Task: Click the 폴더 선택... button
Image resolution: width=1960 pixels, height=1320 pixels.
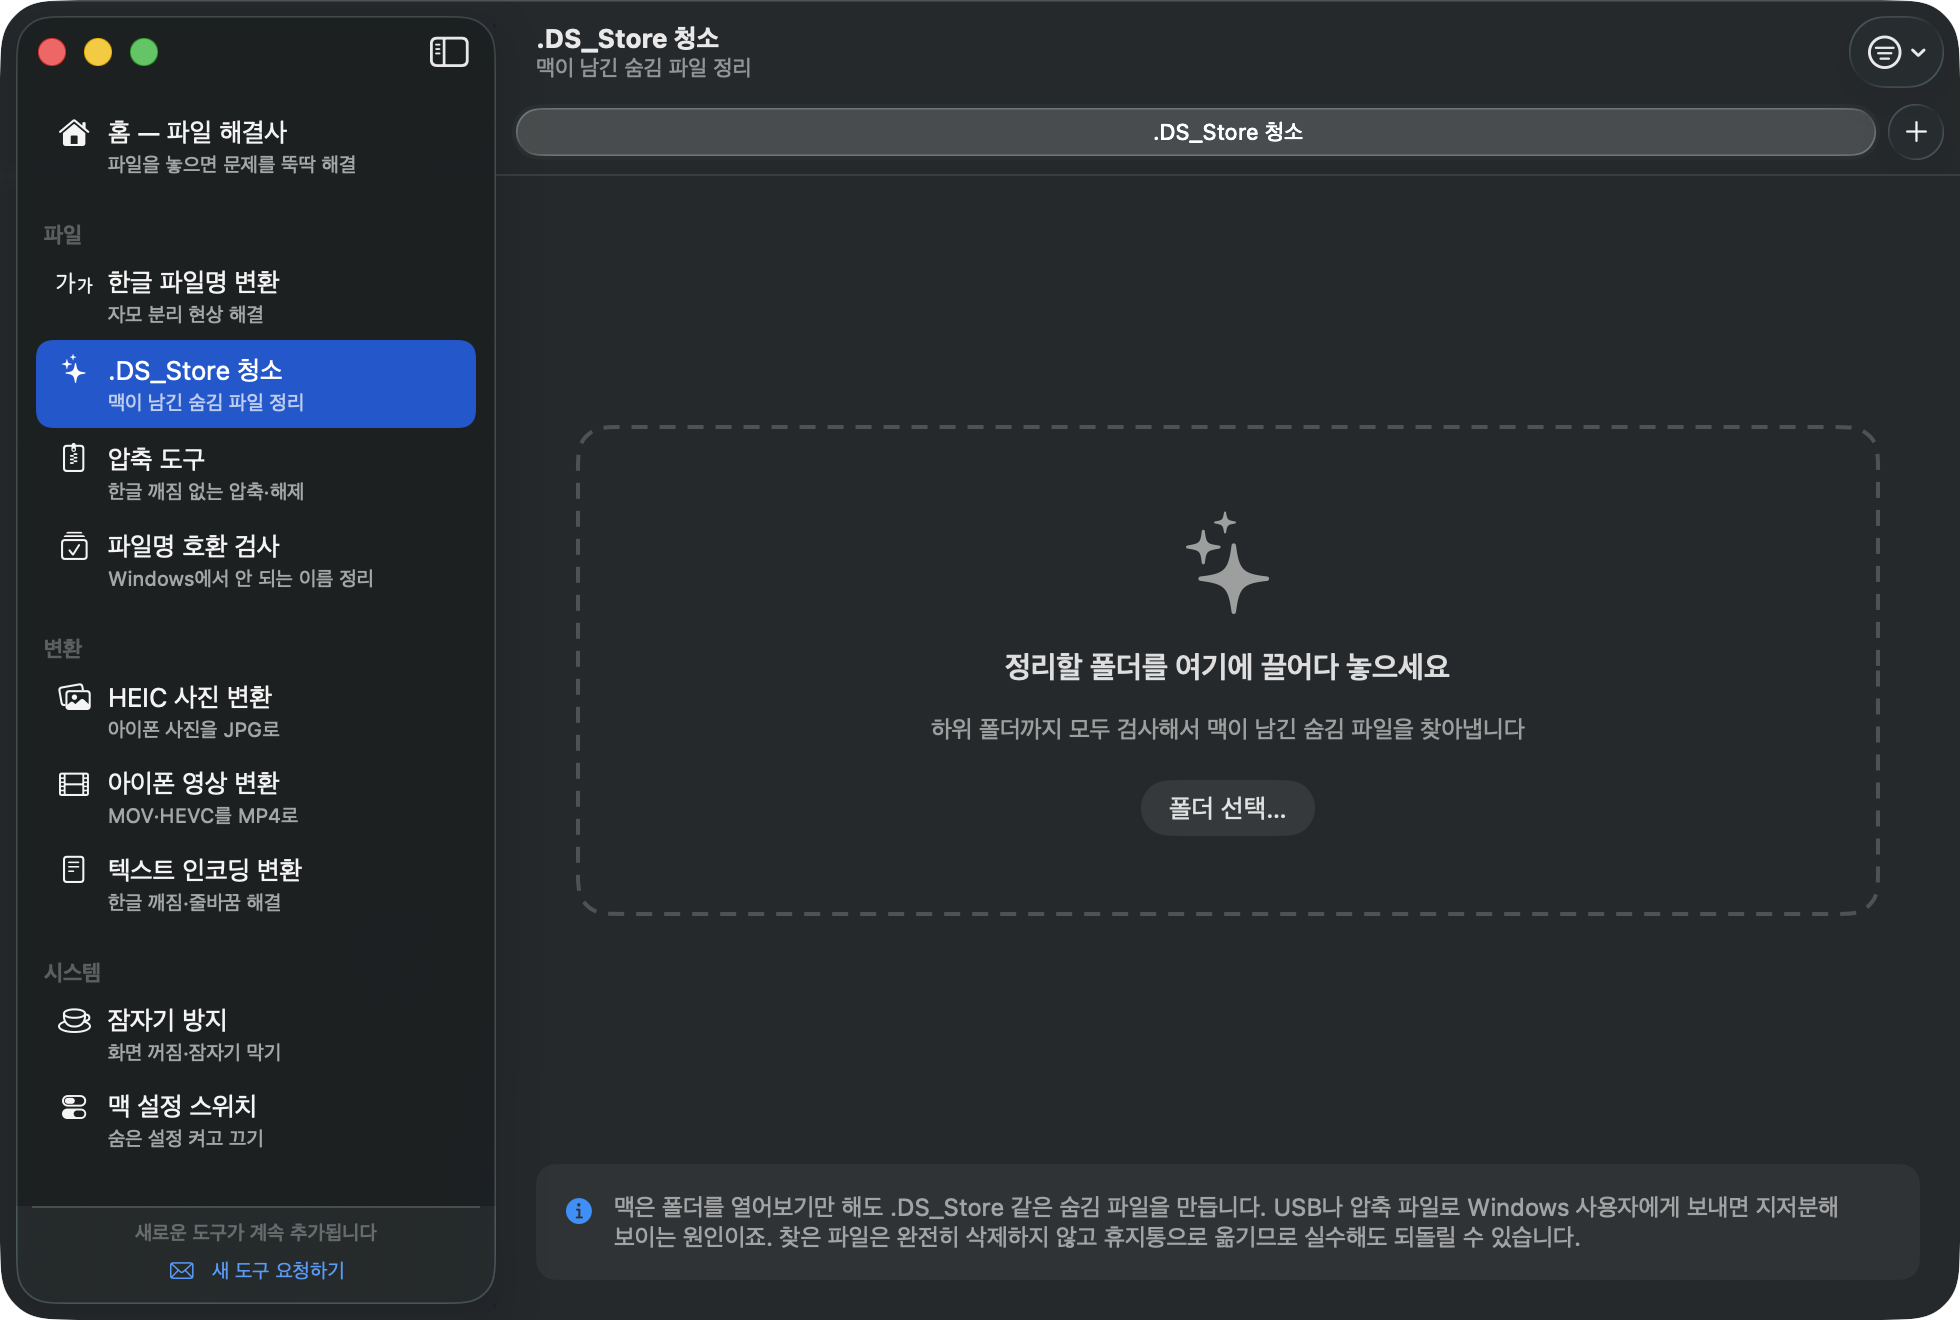Action: point(1227,808)
